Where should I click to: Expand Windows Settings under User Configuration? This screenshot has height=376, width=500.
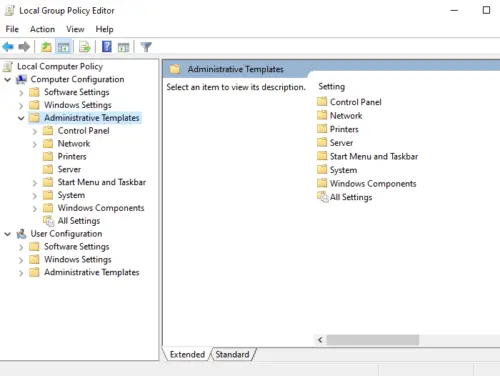point(21,260)
